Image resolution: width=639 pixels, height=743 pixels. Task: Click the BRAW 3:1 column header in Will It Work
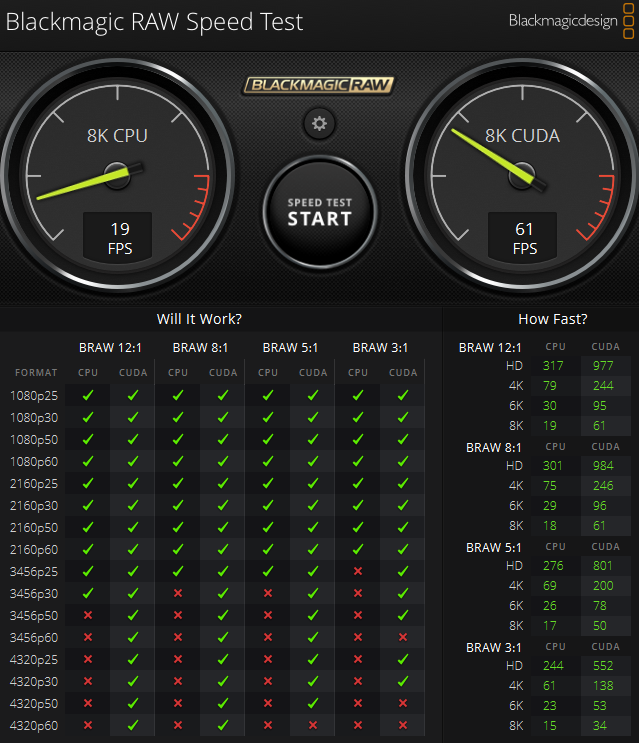pyautogui.click(x=380, y=347)
